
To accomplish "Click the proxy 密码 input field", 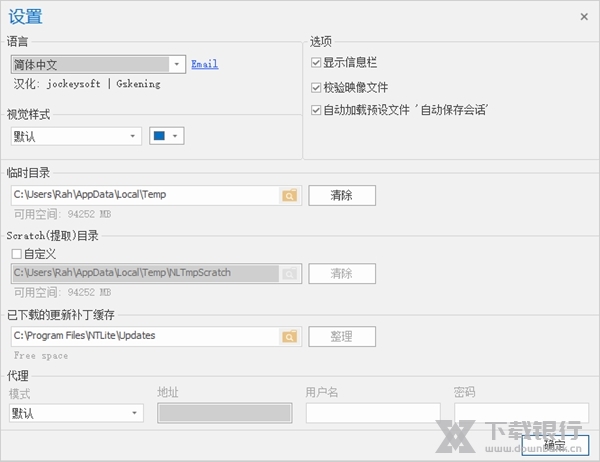I will click(522, 413).
